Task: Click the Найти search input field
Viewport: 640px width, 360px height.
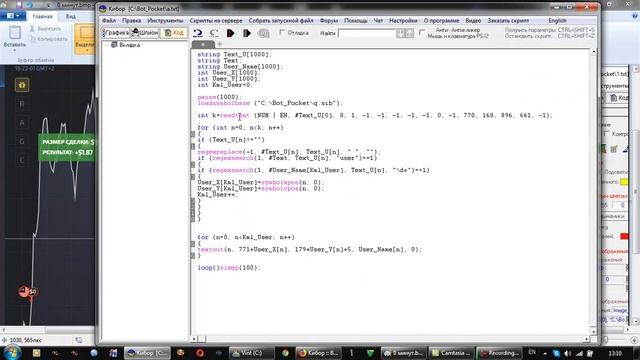Action: [x=367, y=33]
